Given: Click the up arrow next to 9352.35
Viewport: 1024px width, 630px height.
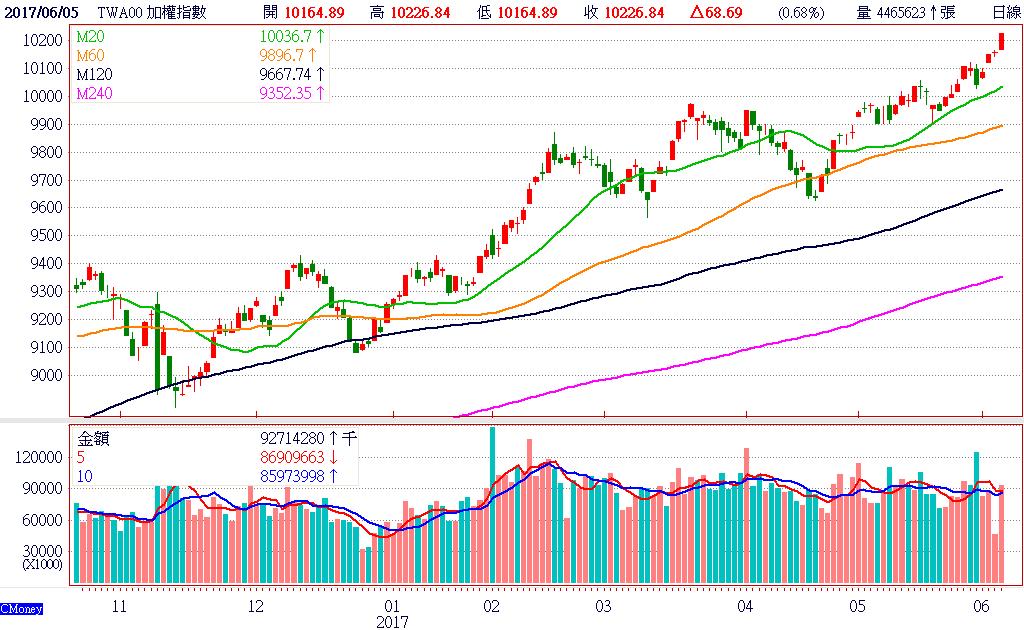Looking at the screenshot, I should pos(321,94).
